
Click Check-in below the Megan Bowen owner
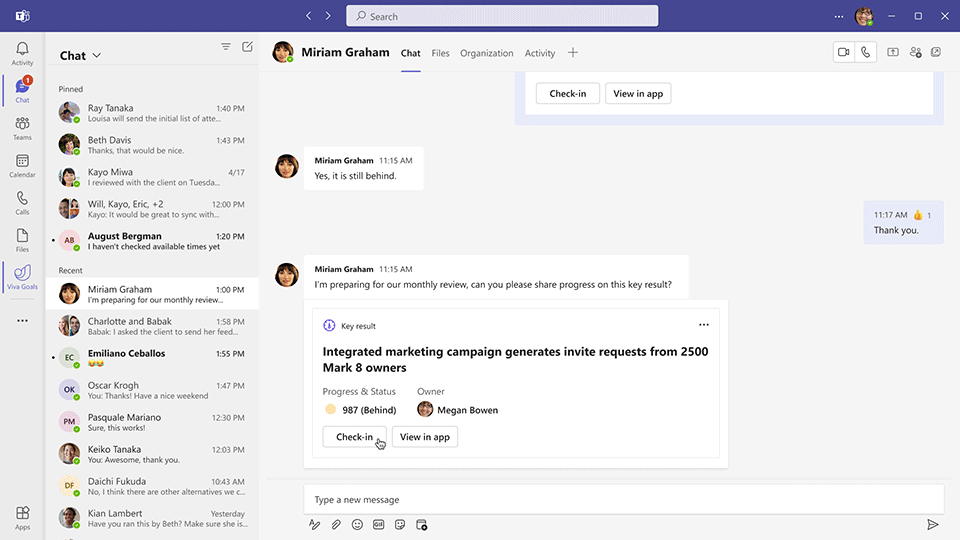(x=354, y=437)
